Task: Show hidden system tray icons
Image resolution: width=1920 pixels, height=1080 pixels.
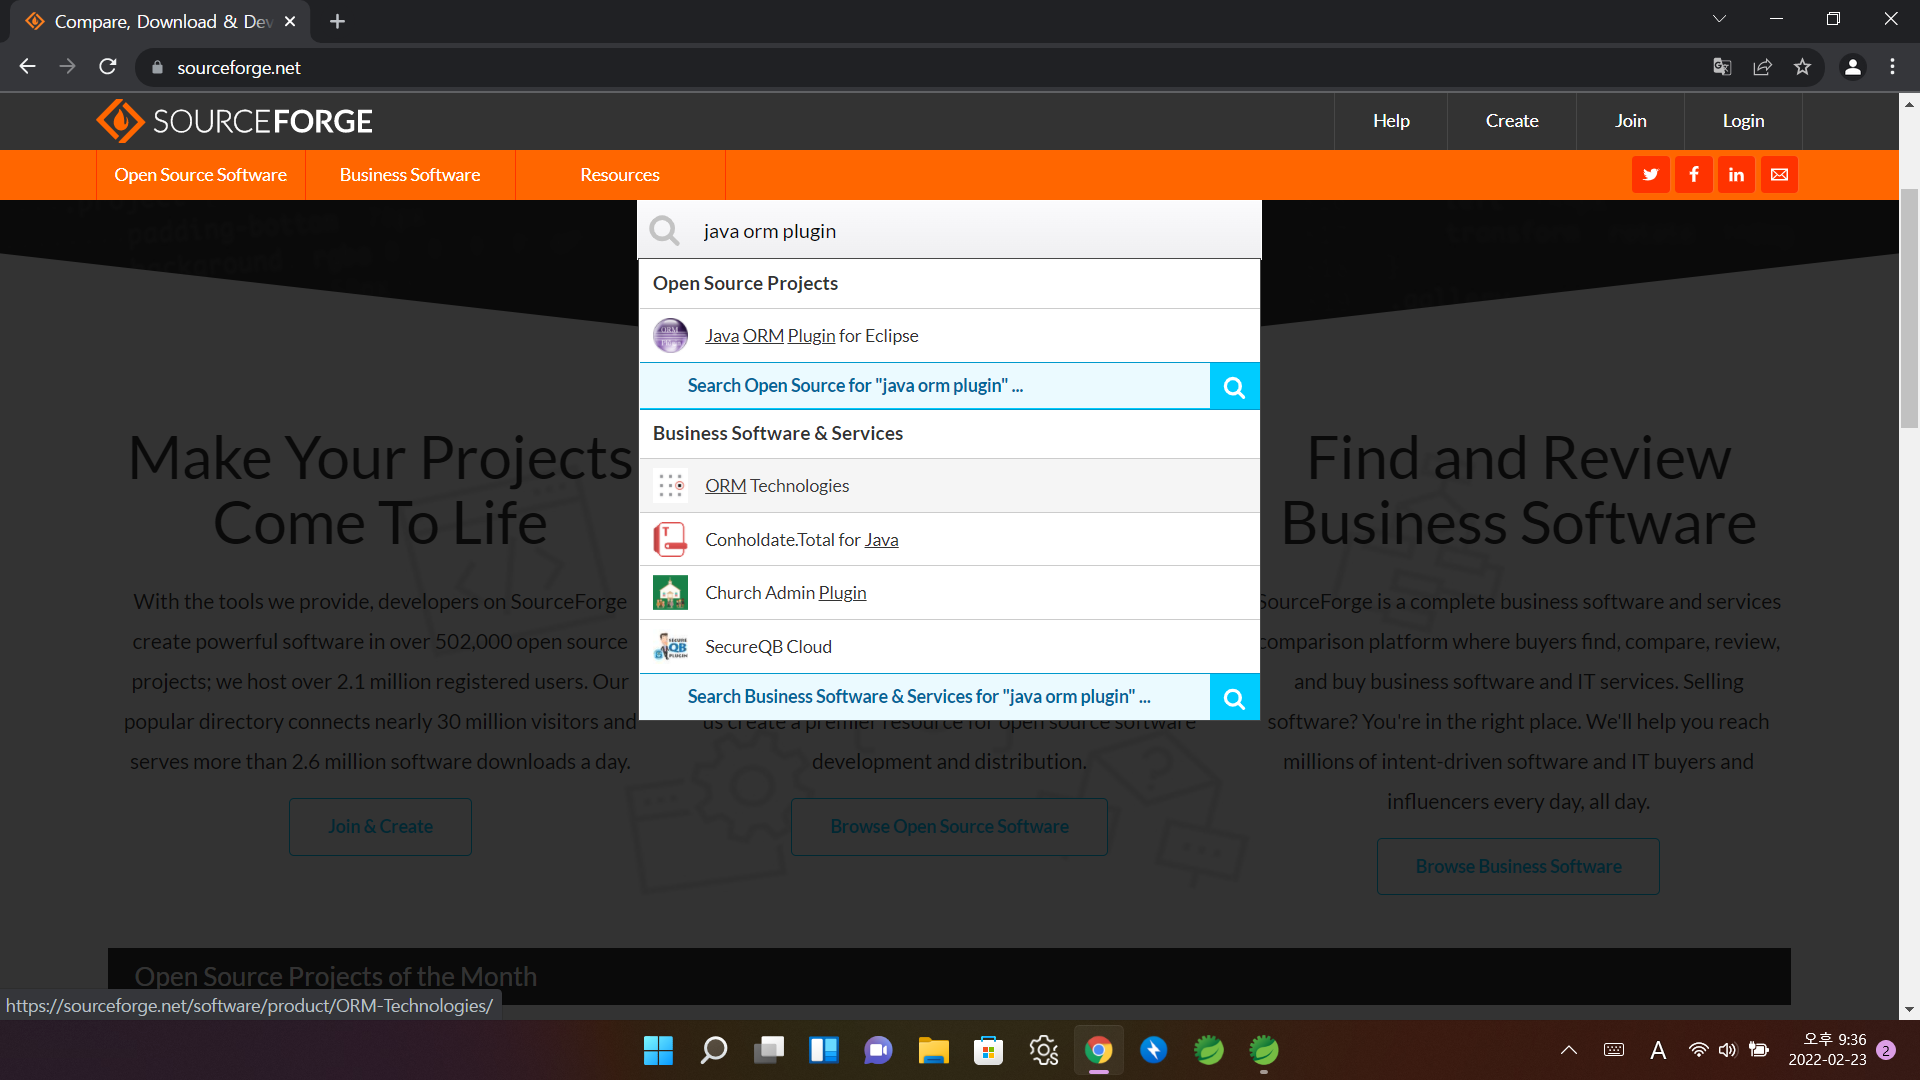Action: tap(1568, 1050)
